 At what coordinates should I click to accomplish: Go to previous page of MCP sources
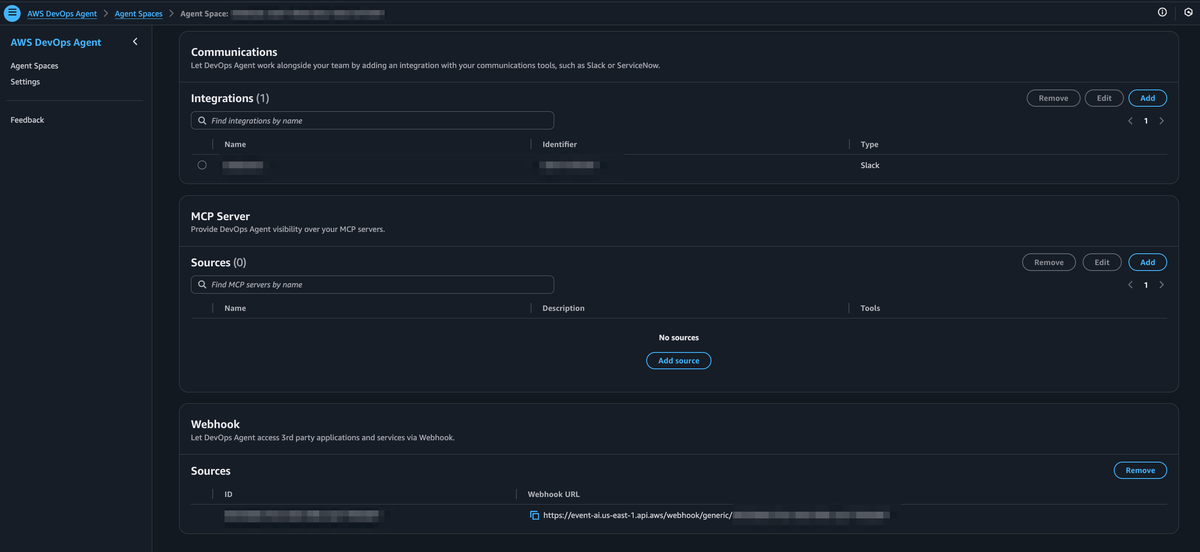[x=1130, y=285]
